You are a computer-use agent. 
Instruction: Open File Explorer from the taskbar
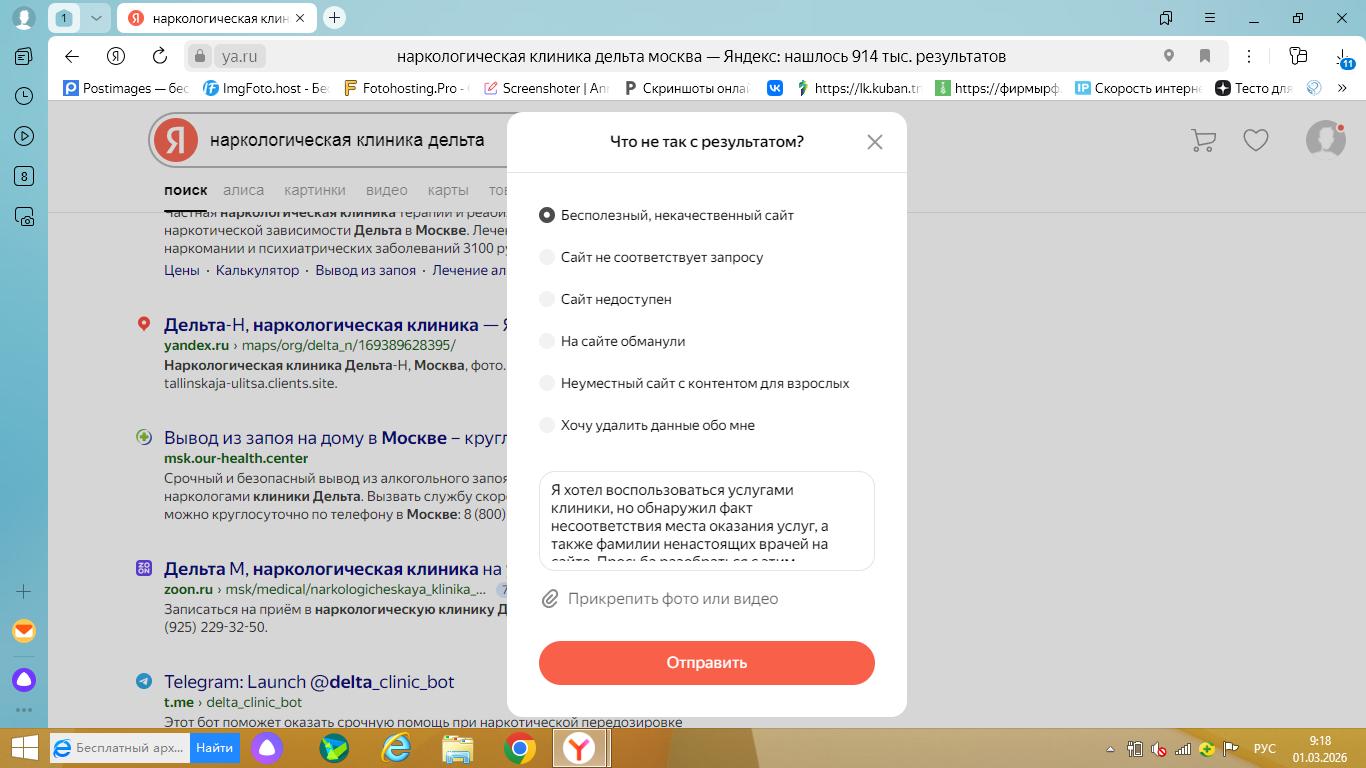click(458, 748)
